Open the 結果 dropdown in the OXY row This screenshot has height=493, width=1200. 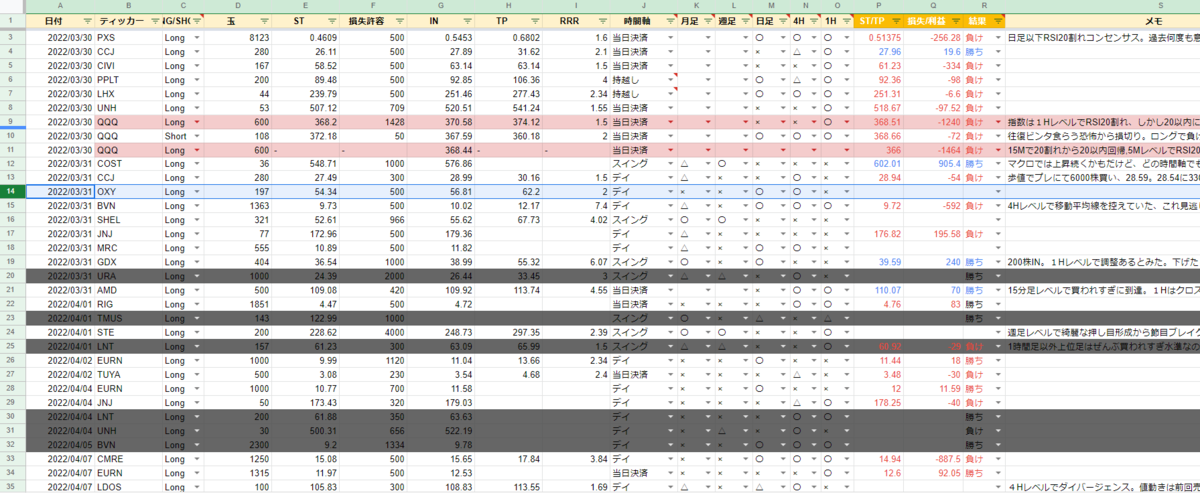(997, 191)
